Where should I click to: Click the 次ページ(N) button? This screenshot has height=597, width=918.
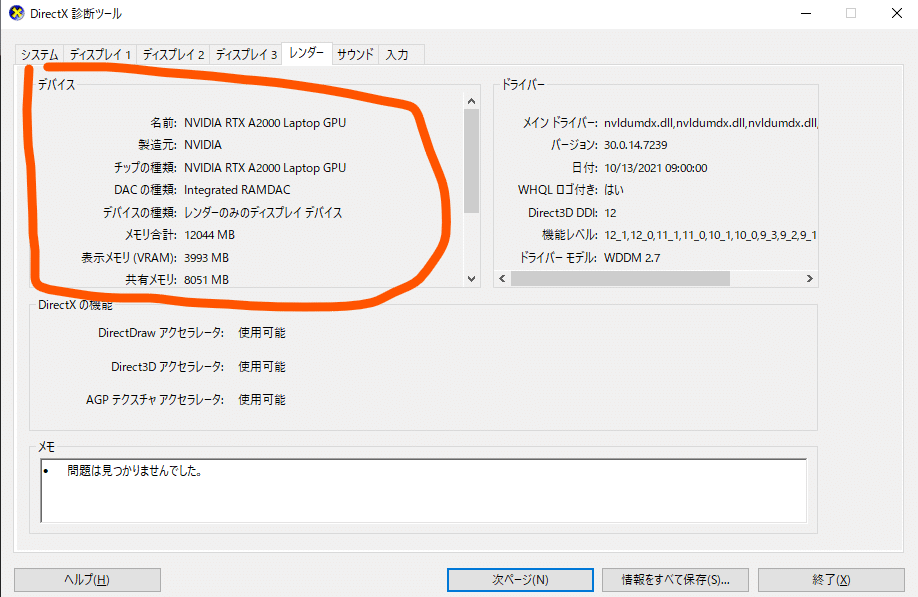pyautogui.click(x=519, y=580)
